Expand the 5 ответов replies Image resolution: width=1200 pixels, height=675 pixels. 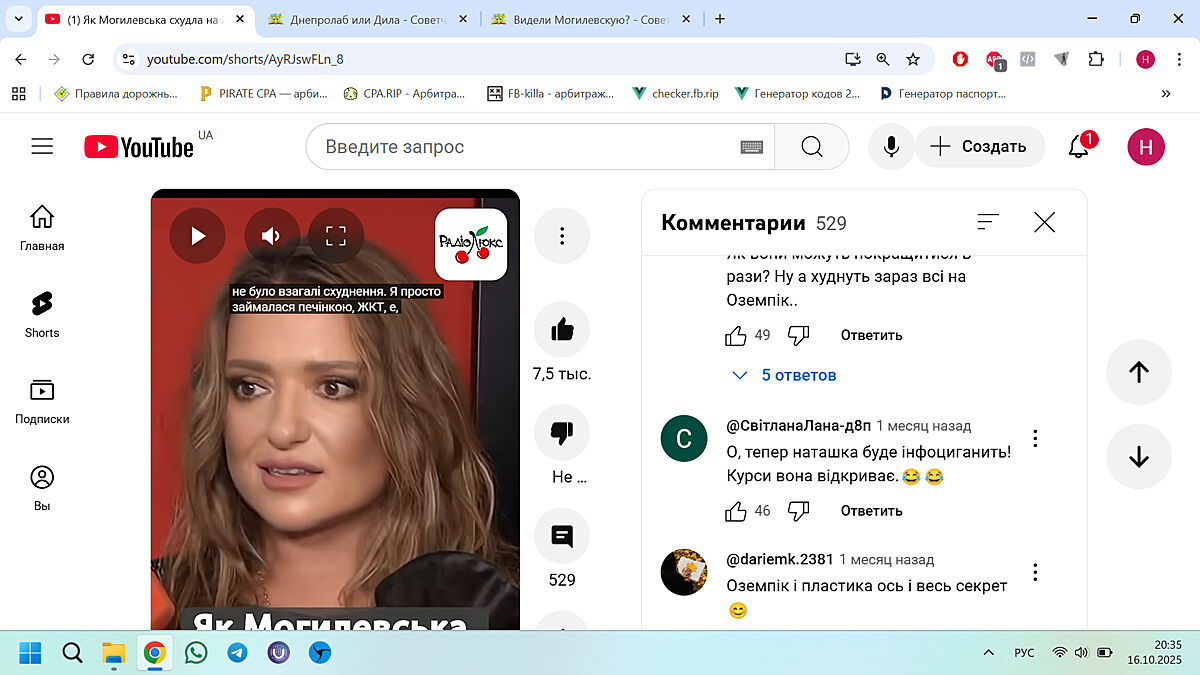click(x=785, y=375)
